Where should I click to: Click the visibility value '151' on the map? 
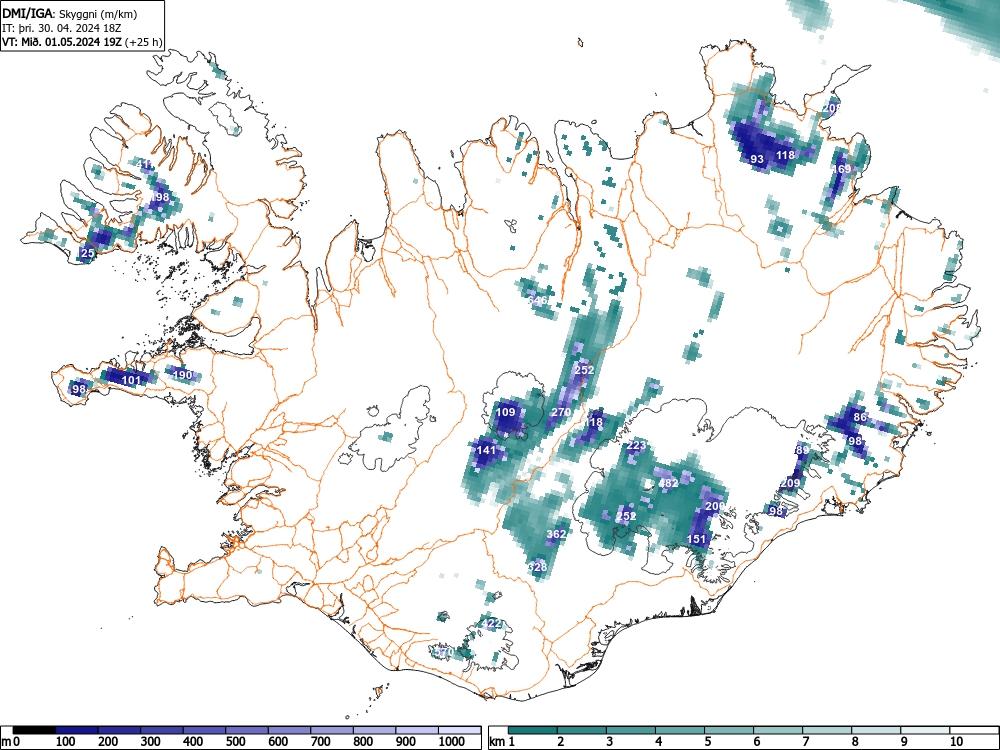coord(696,539)
